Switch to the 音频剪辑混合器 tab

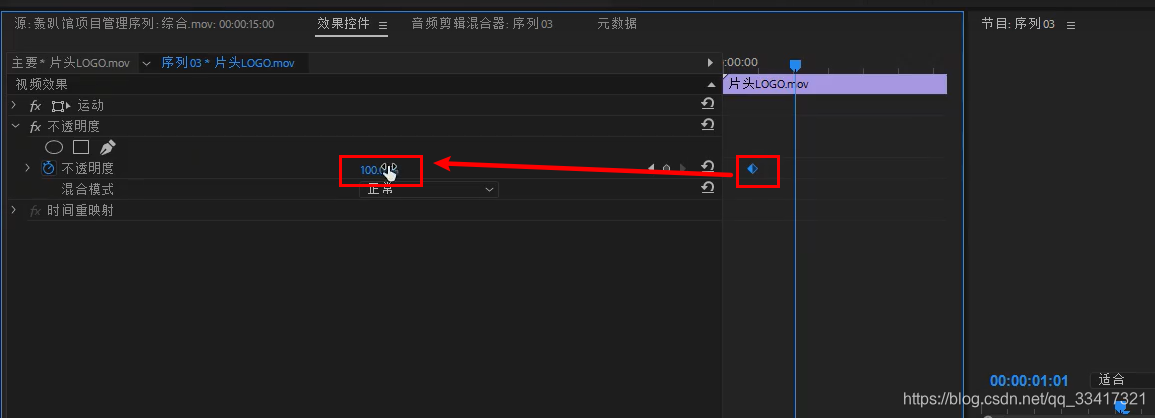click(482, 24)
